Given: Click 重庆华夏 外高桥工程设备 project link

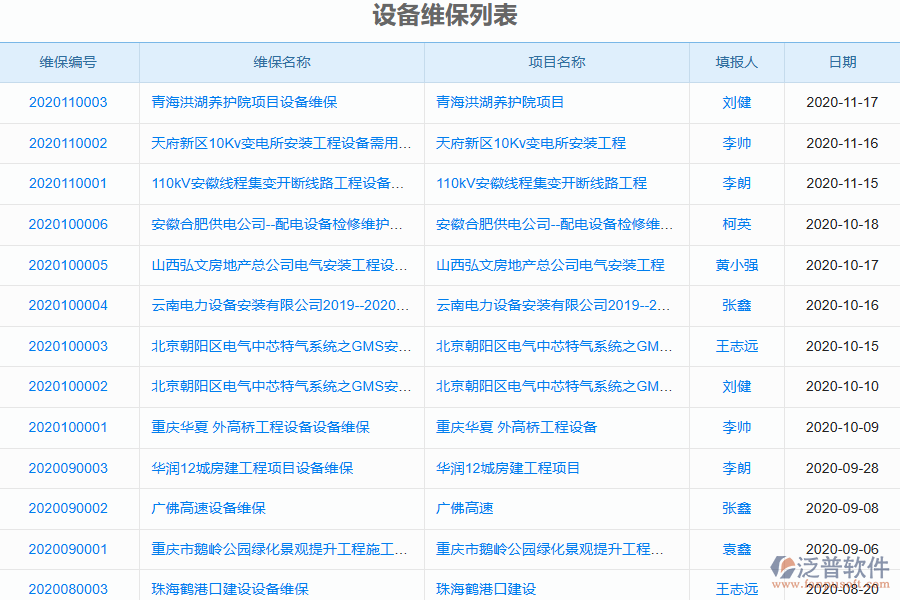Looking at the screenshot, I should [516, 427].
